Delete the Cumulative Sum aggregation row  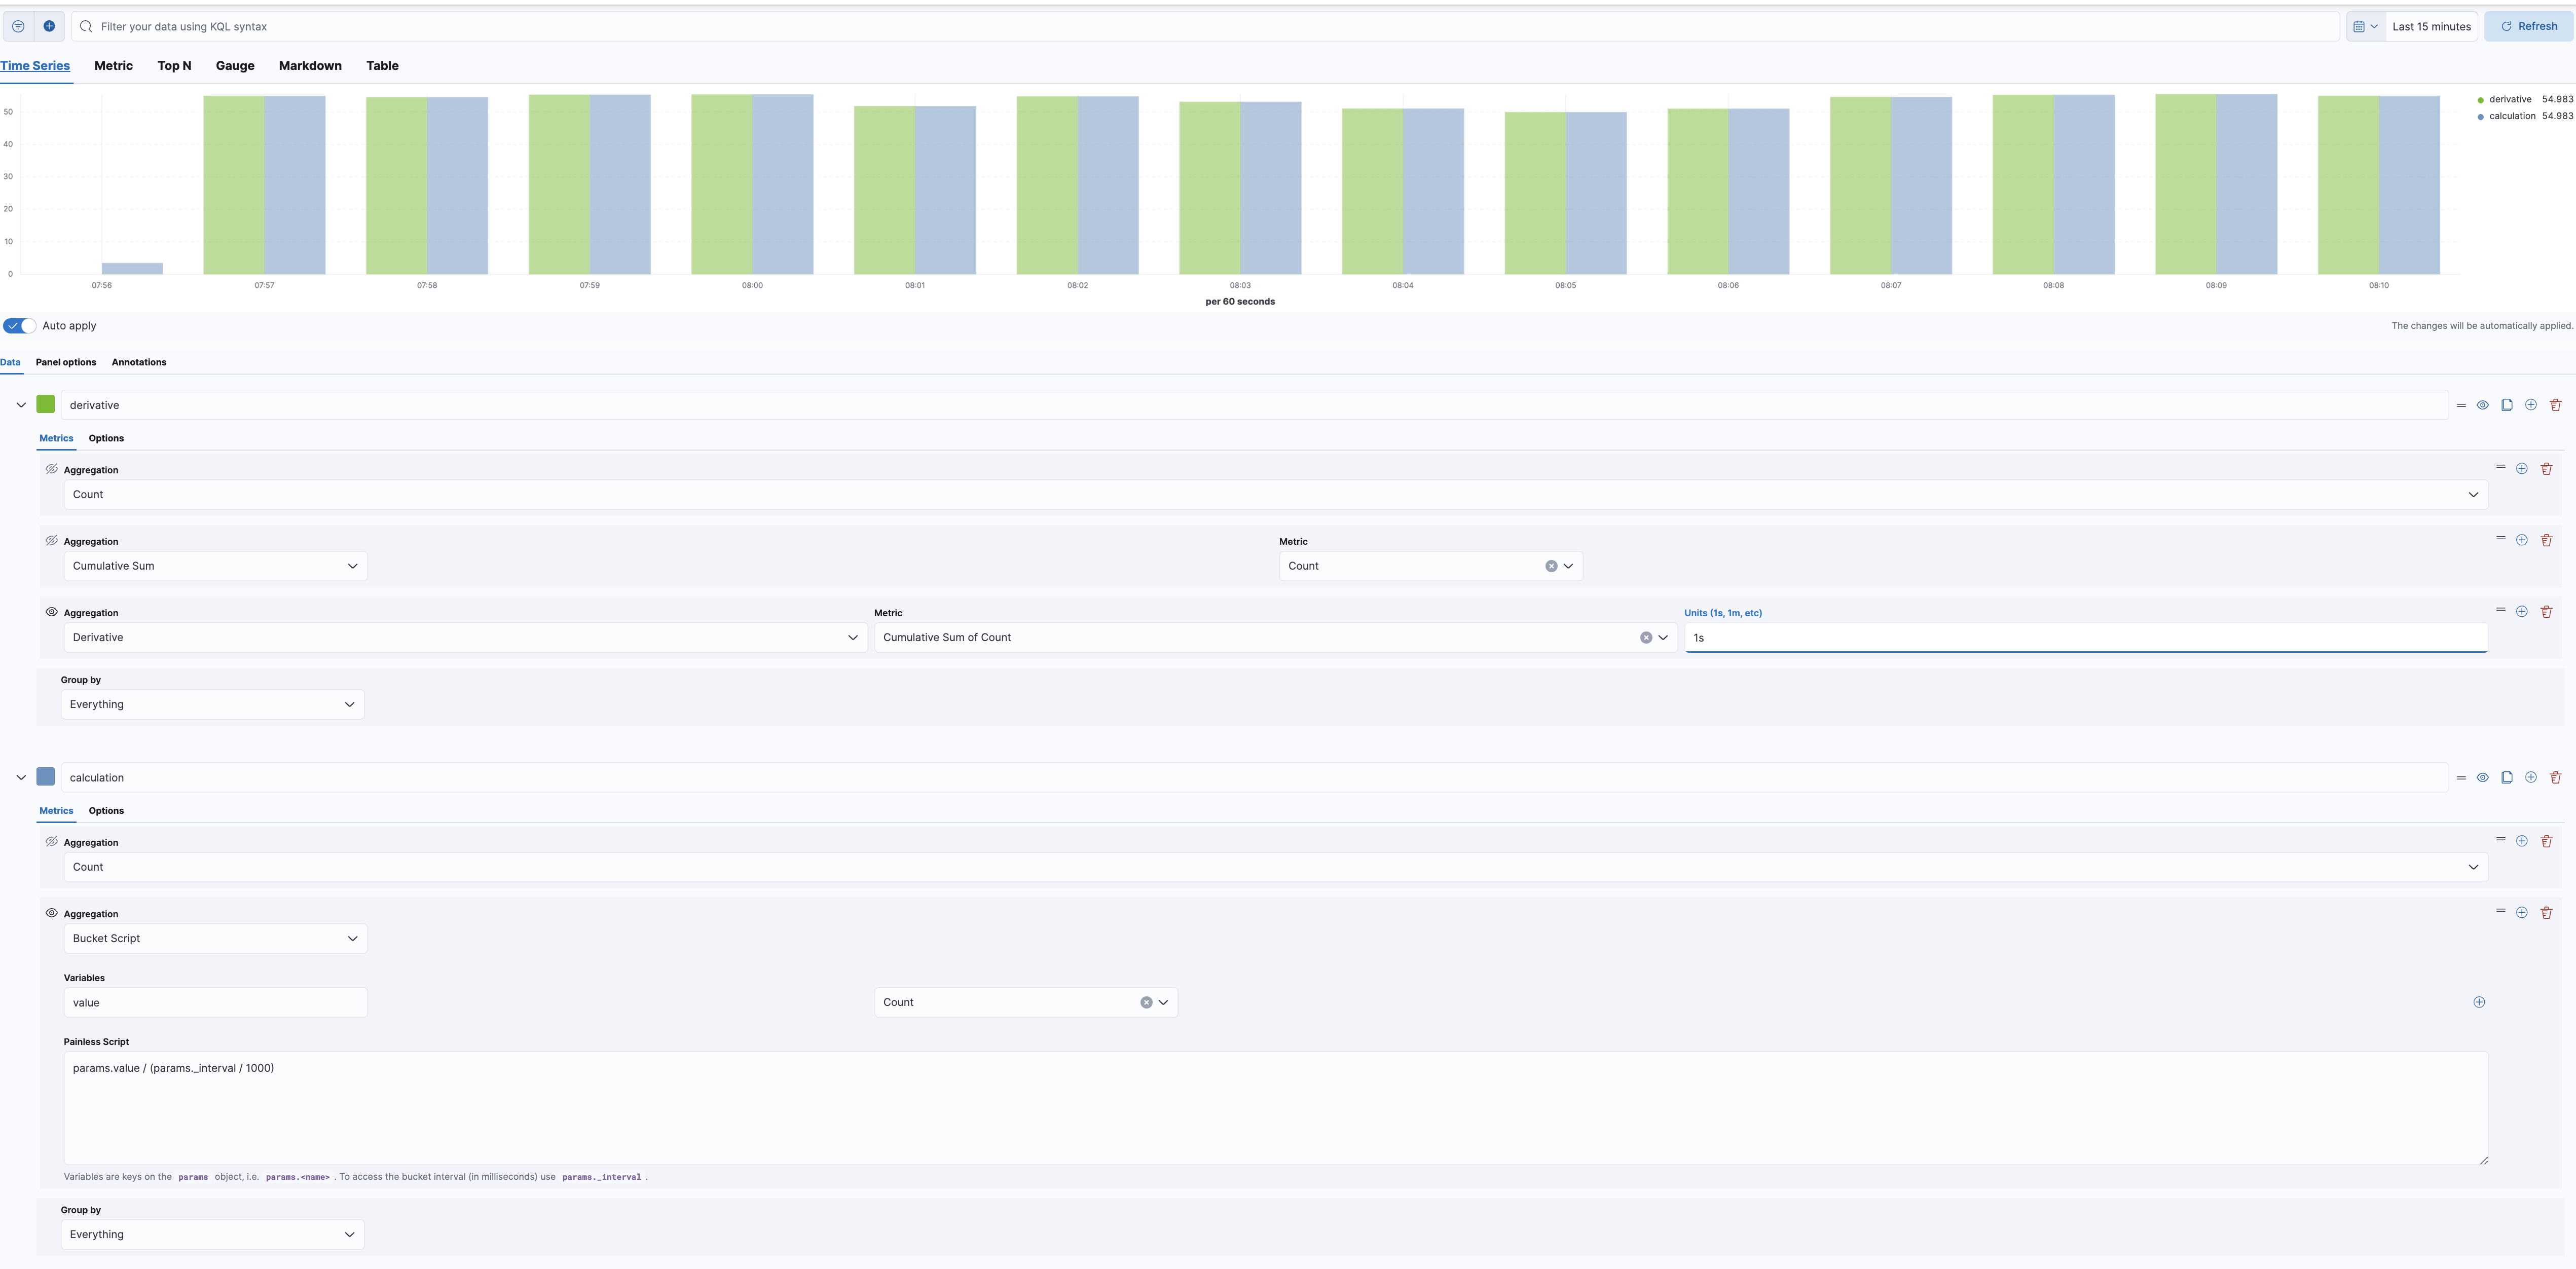[x=2546, y=540]
